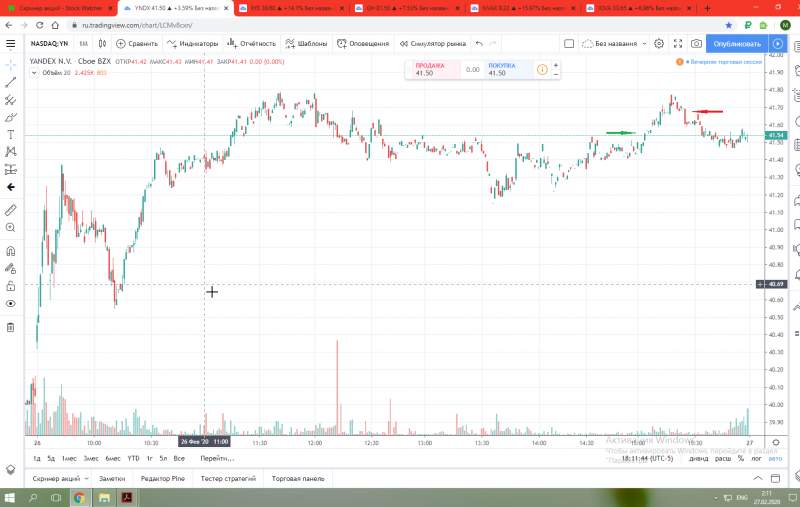Open the Редактор Pine tab
The image size is (800, 507).
coord(163,478)
